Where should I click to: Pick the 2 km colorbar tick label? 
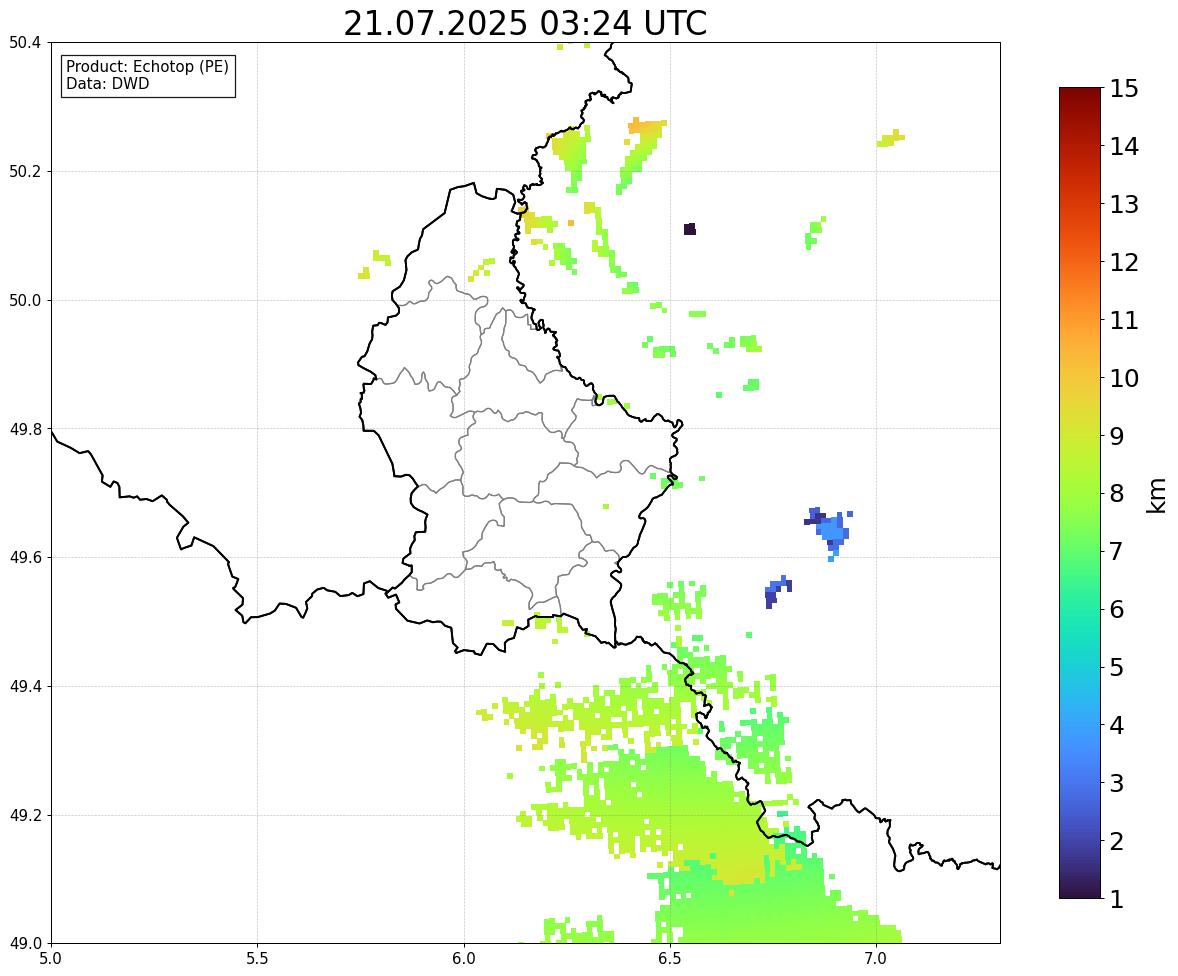[x=1117, y=841]
